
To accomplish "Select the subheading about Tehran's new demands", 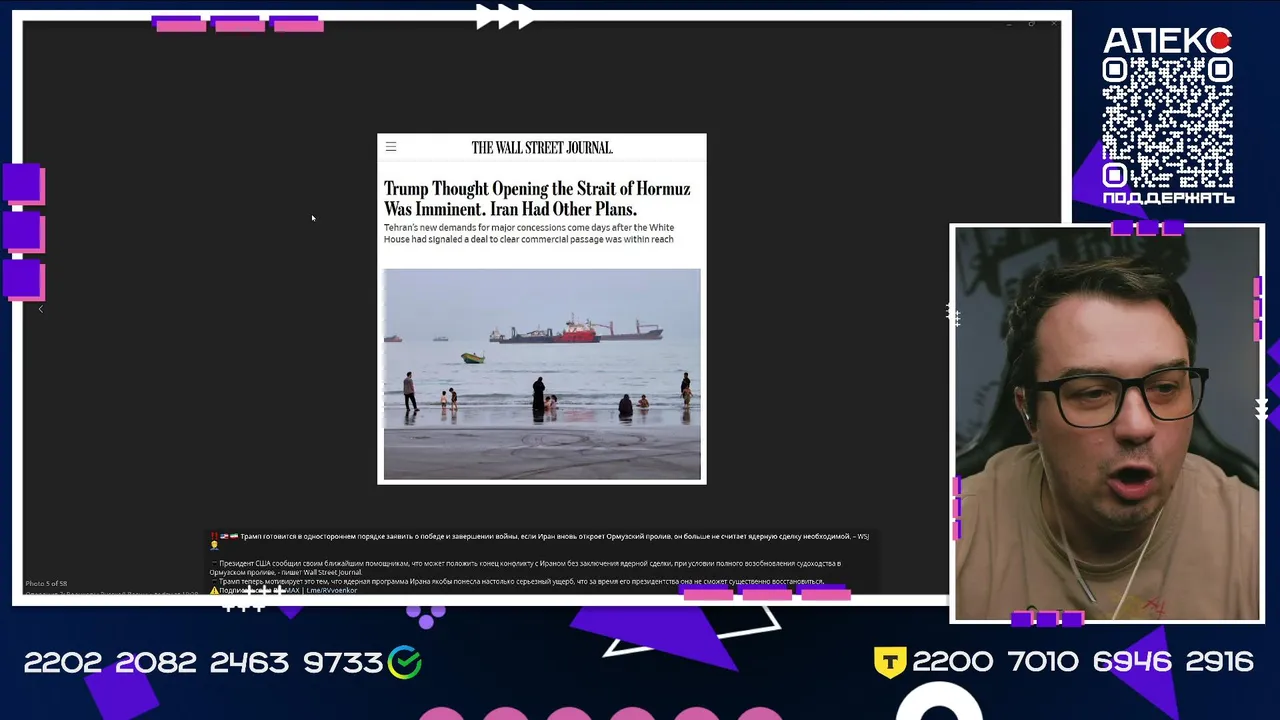I will point(529,234).
